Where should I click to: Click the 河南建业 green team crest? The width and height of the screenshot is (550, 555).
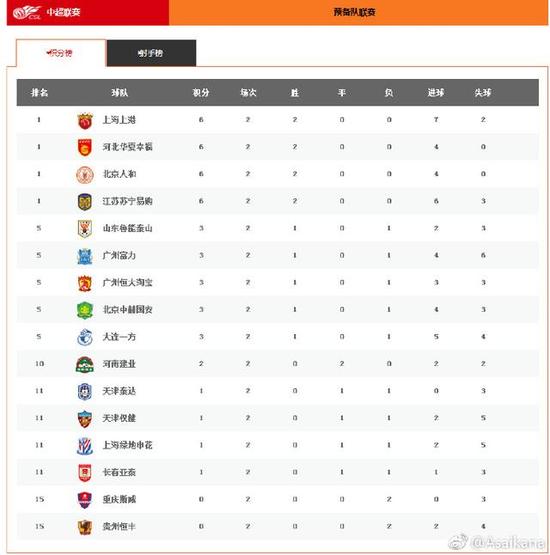[85, 364]
